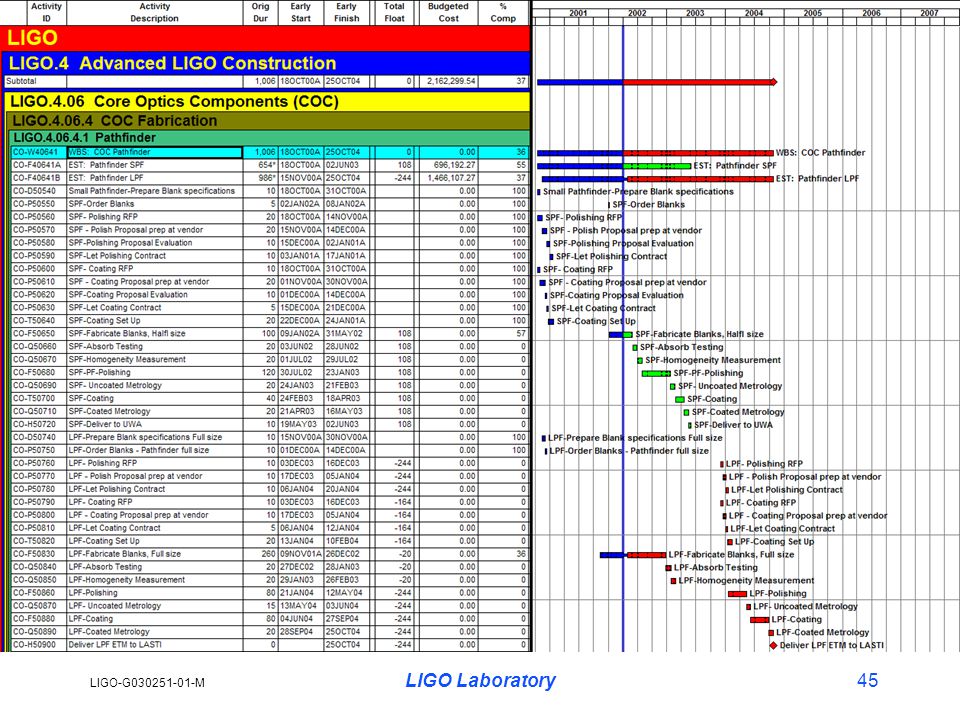Viewport: 960px width, 720px height.
Task: Select activity ID CO-F40641A
Action: 37,165
